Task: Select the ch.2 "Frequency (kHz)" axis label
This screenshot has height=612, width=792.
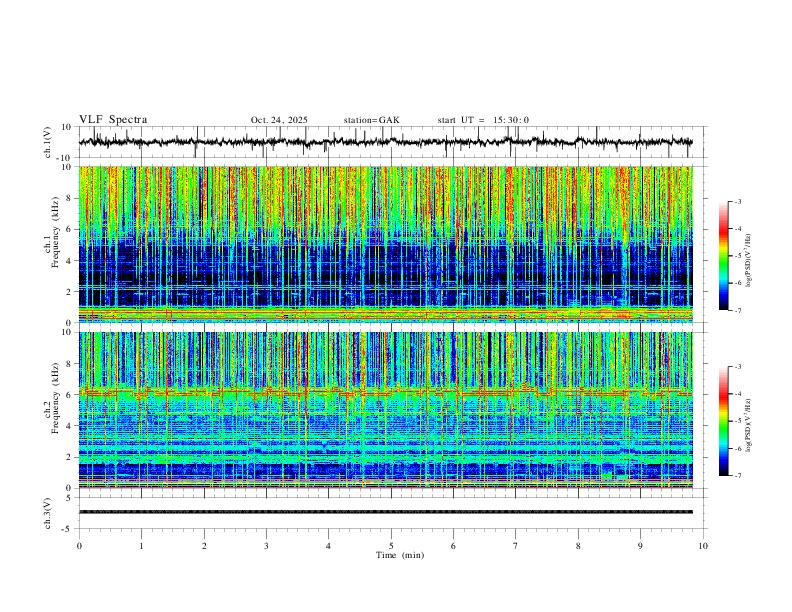Action: [55, 398]
